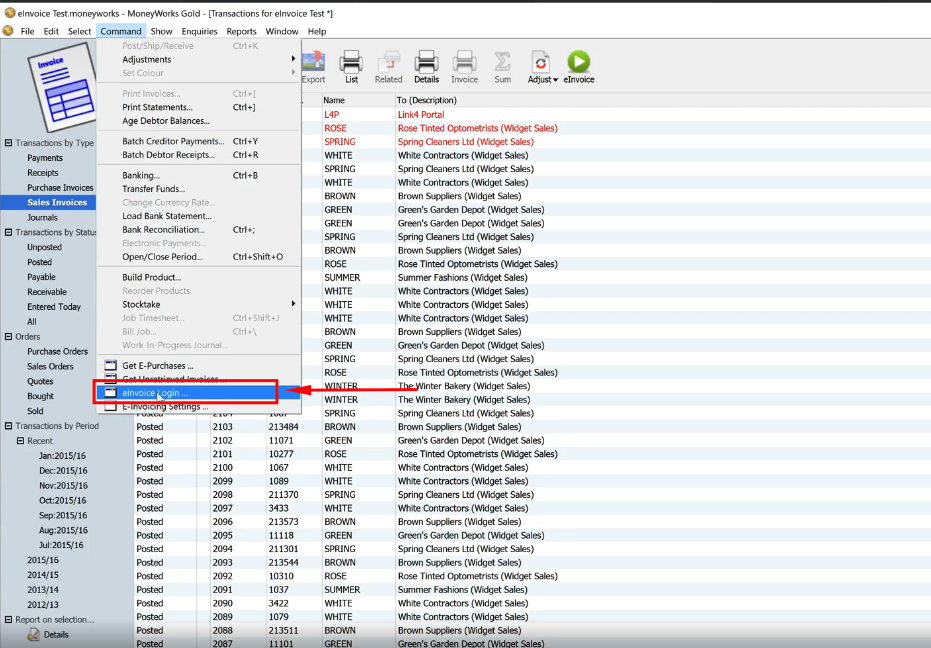Click the Details printer toolbar icon

[x=426, y=62]
